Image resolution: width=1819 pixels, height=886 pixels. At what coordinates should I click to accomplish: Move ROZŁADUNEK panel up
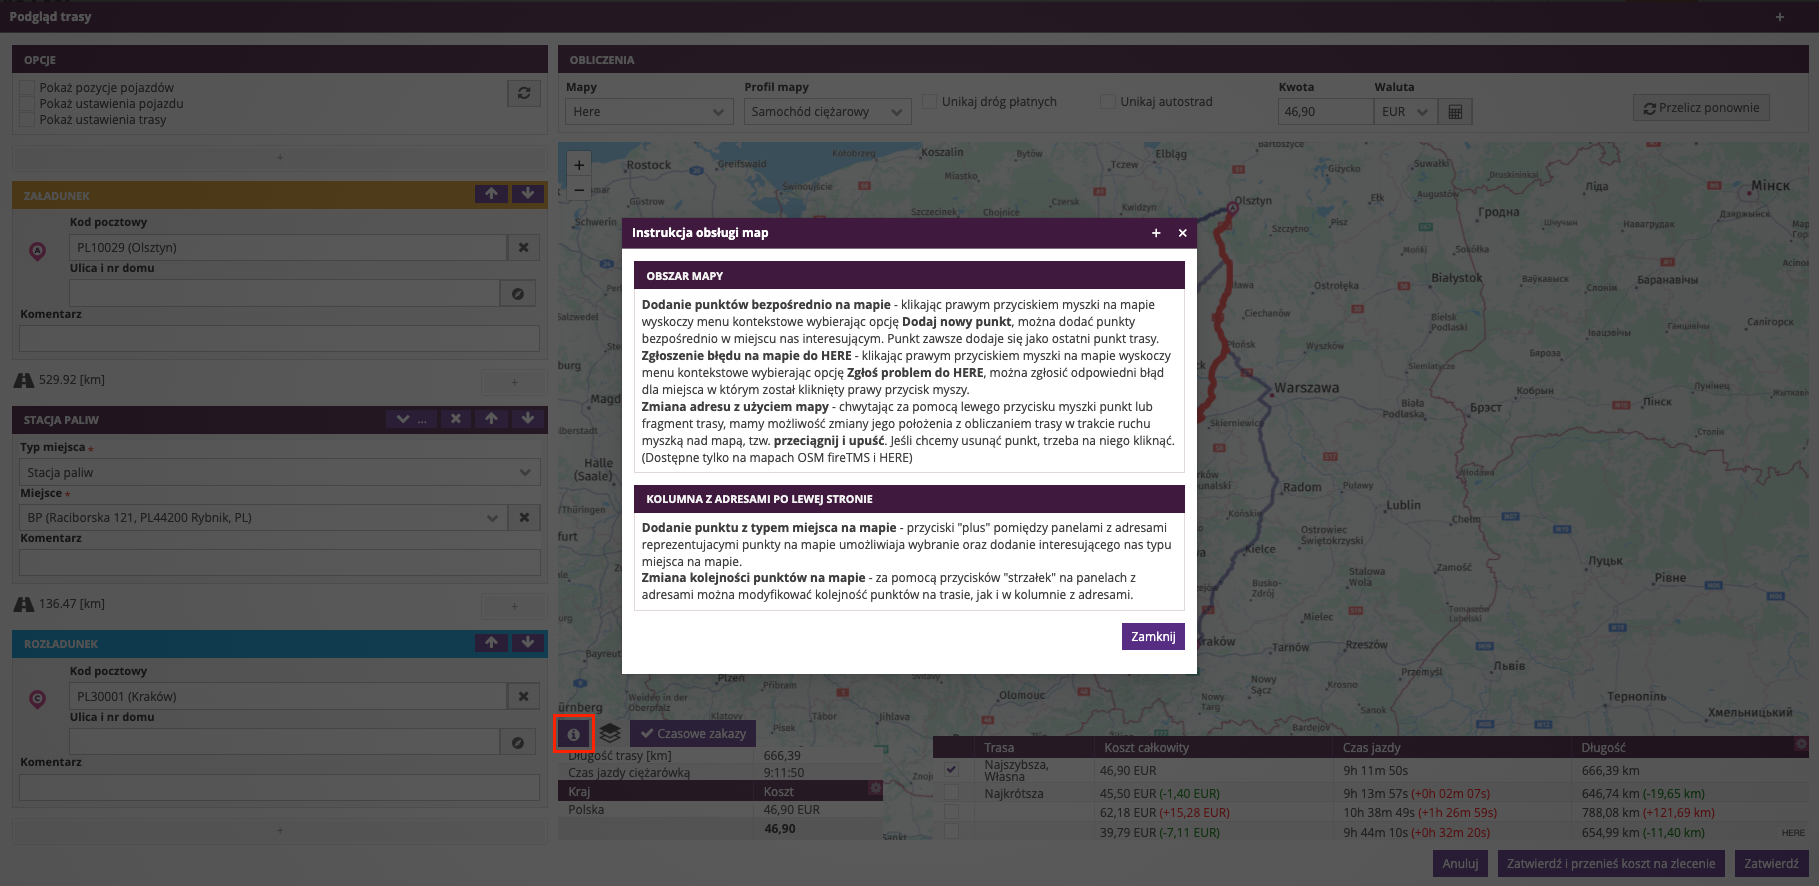coord(491,643)
